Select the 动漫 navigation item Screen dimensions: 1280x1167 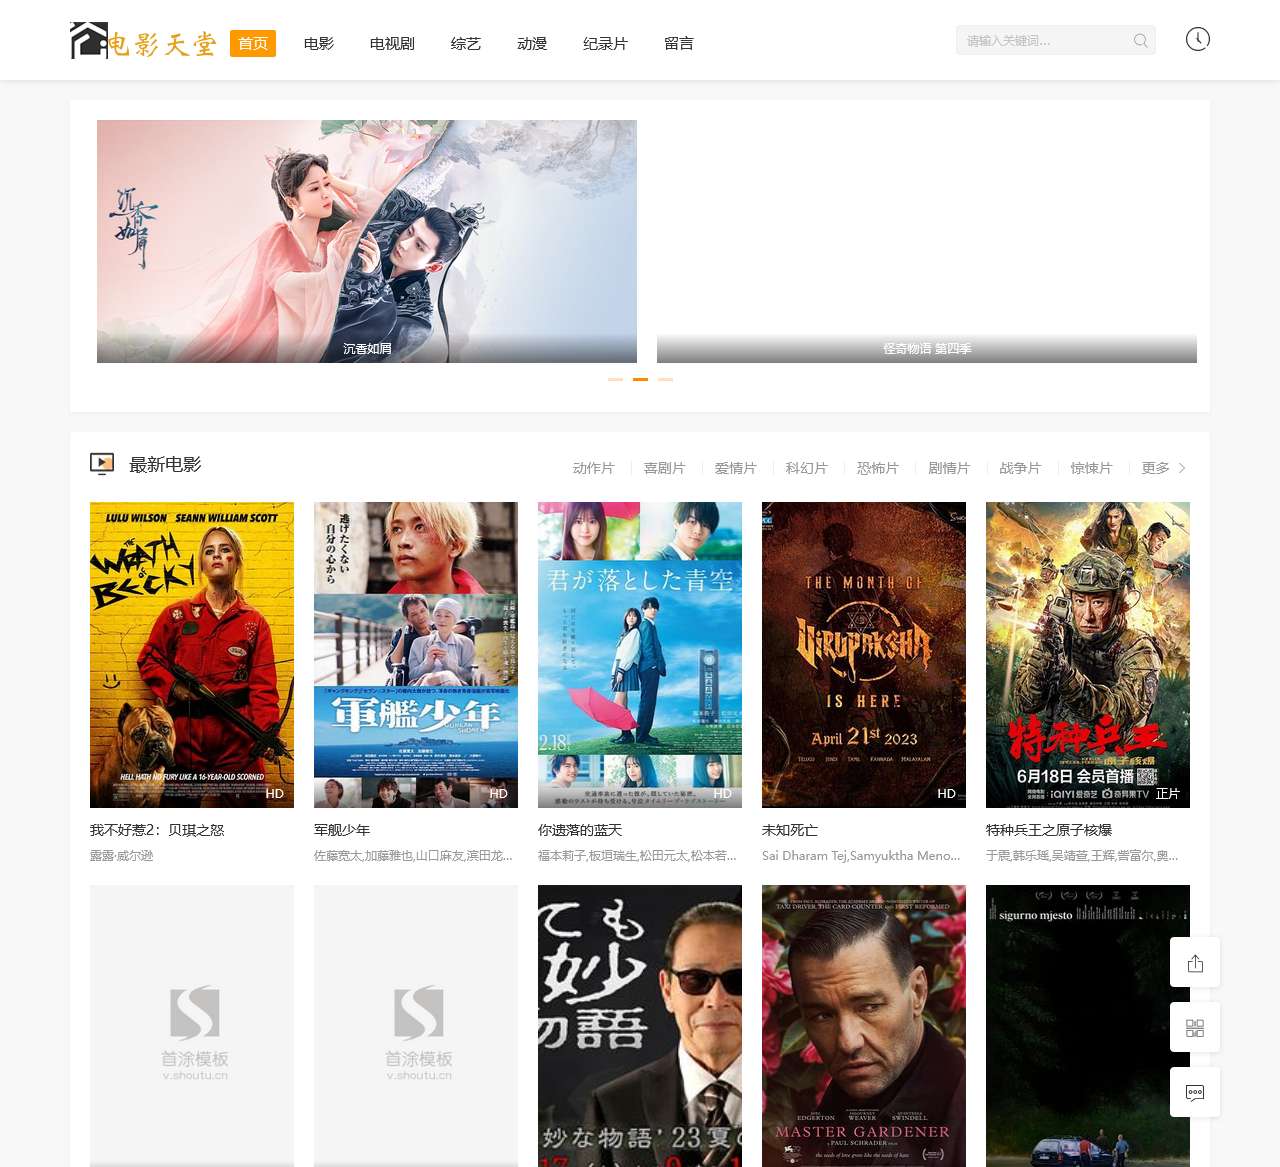532,43
